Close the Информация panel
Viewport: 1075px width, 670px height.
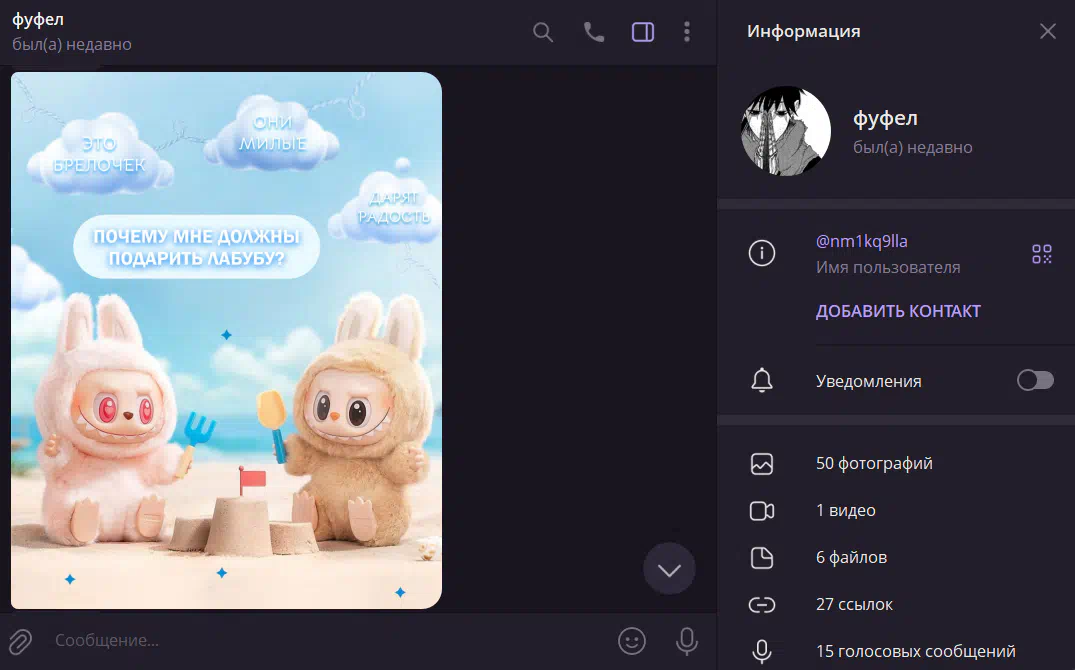click(x=1048, y=31)
